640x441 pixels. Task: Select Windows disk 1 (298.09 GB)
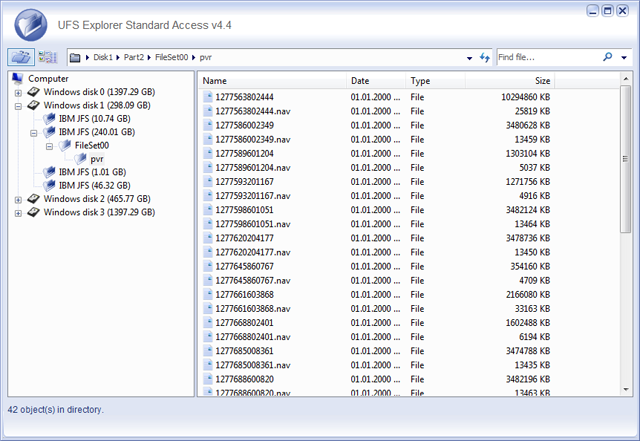pos(97,105)
